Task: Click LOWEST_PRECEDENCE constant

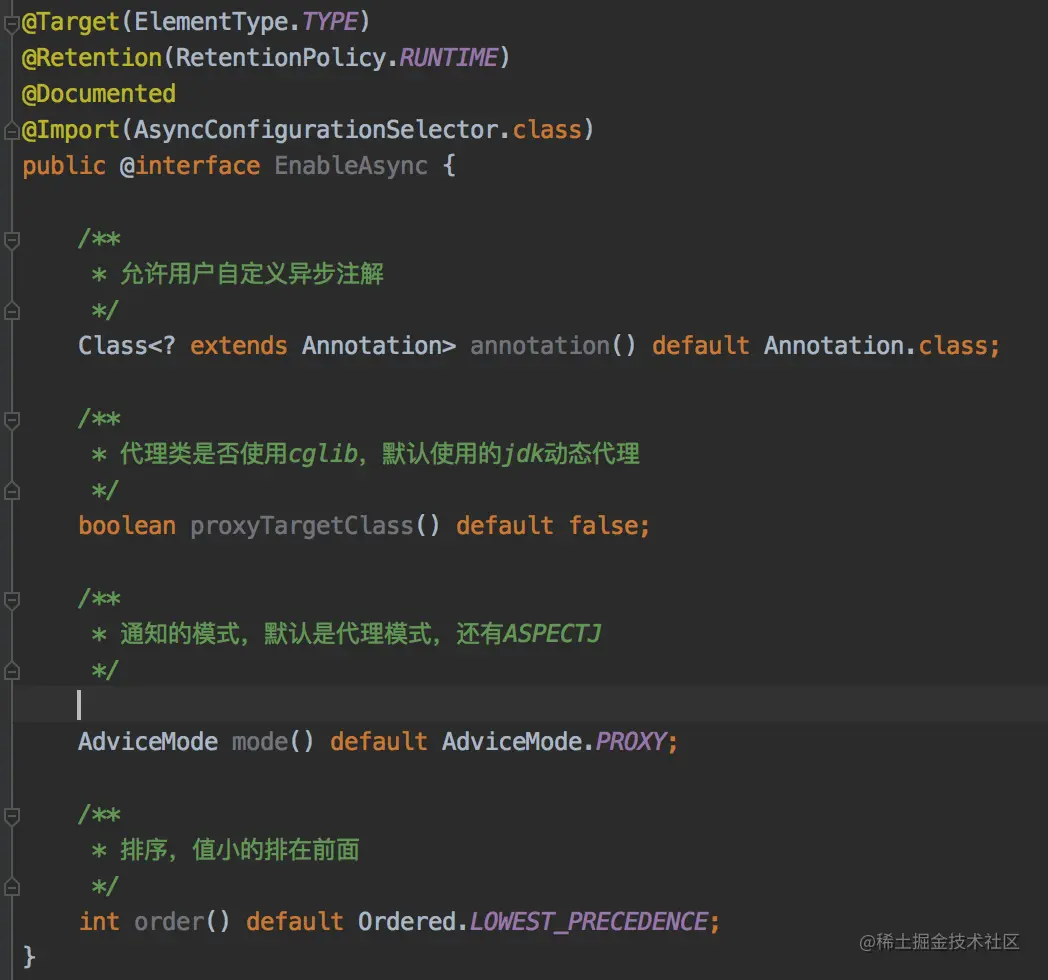Action: coord(589,923)
